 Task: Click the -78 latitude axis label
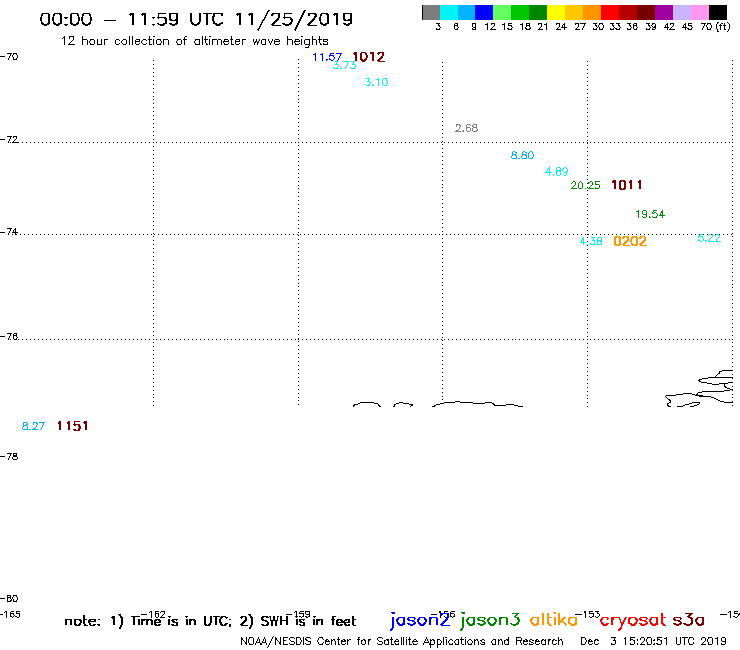[9, 456]
